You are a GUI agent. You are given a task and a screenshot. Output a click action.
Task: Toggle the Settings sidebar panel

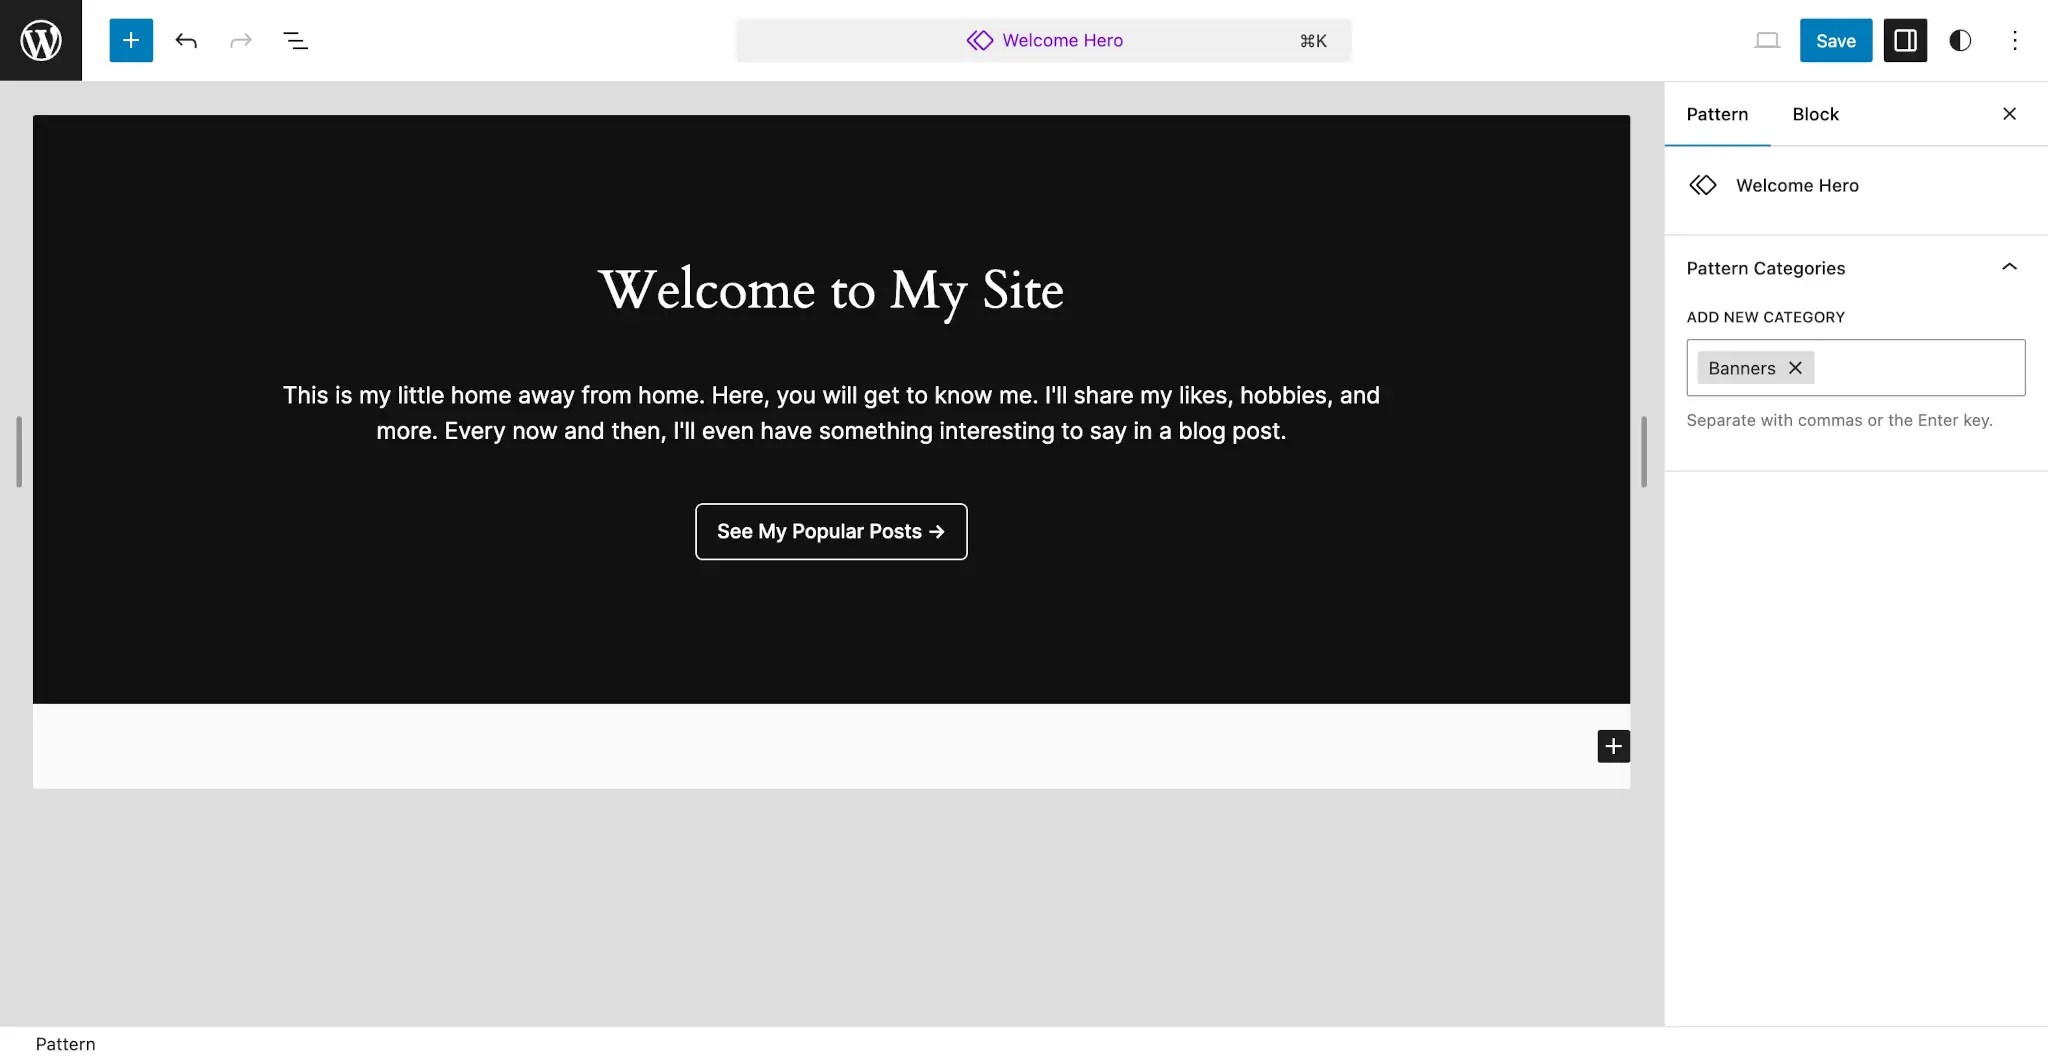[1905, 40]
